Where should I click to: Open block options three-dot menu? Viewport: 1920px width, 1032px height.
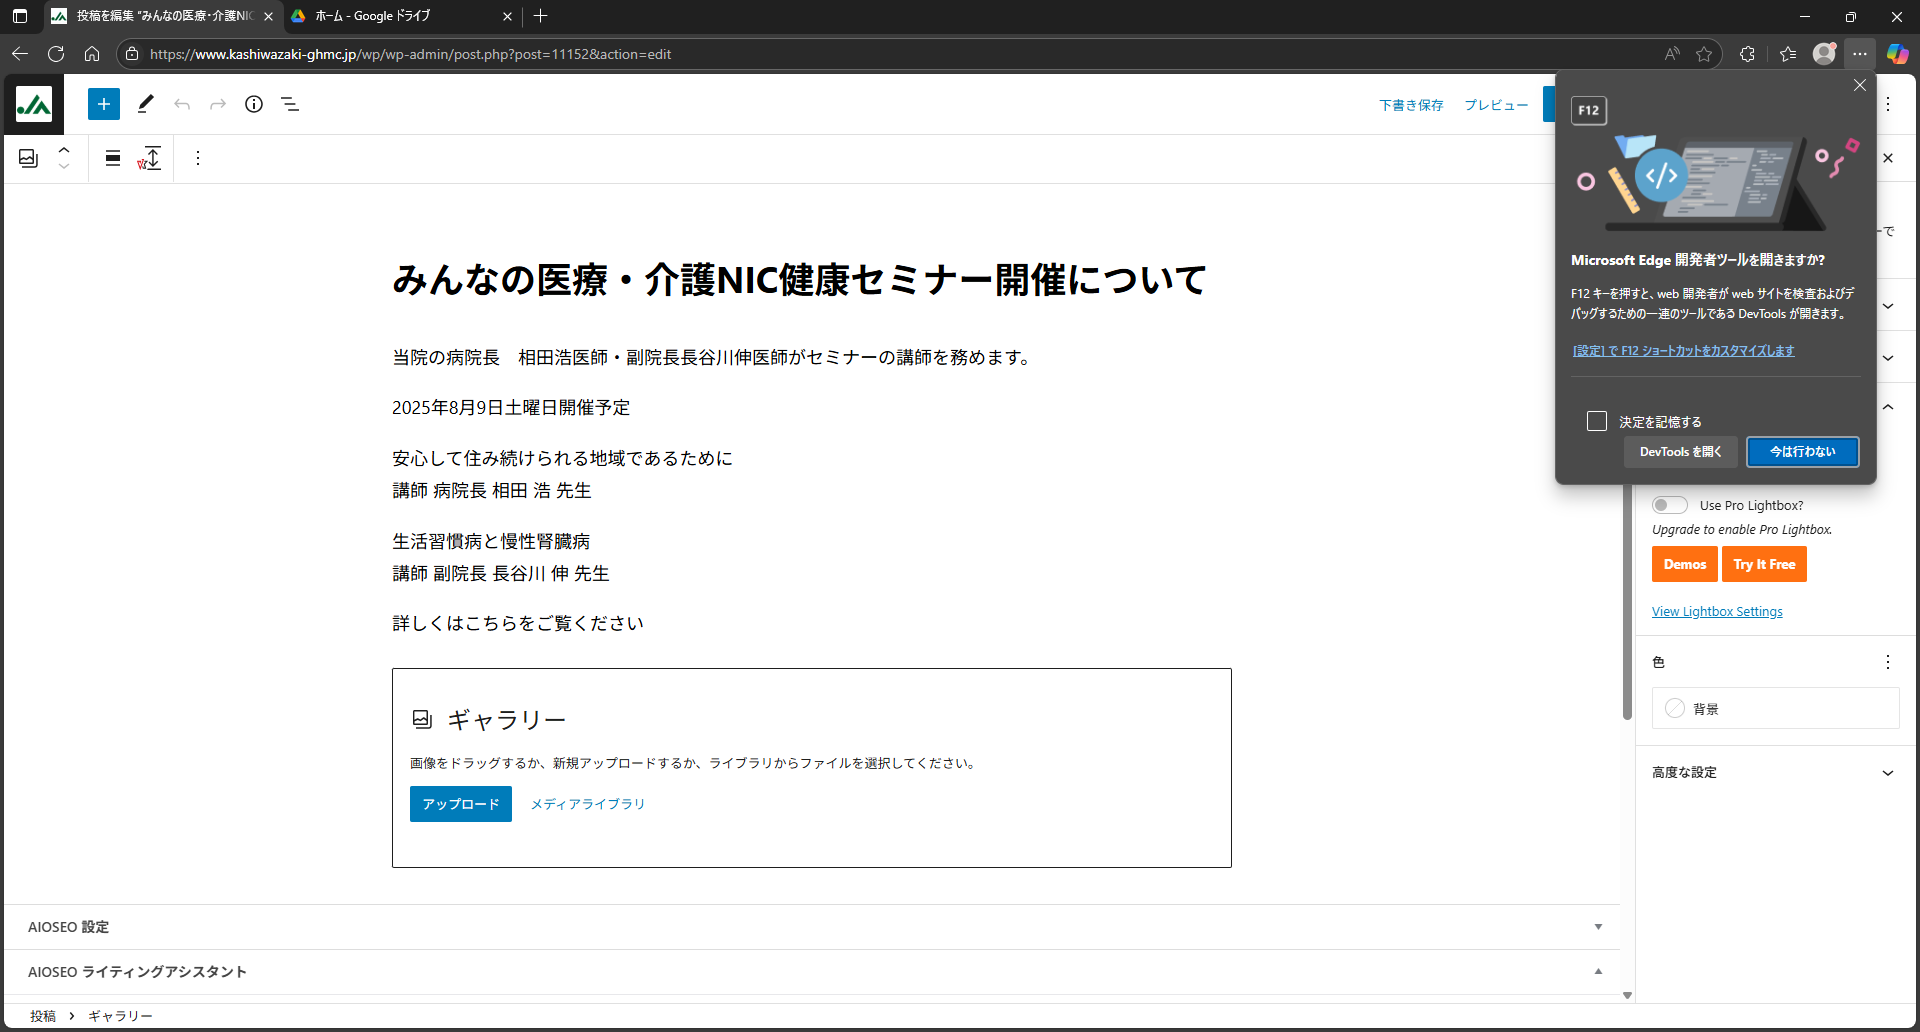point(198,158)
